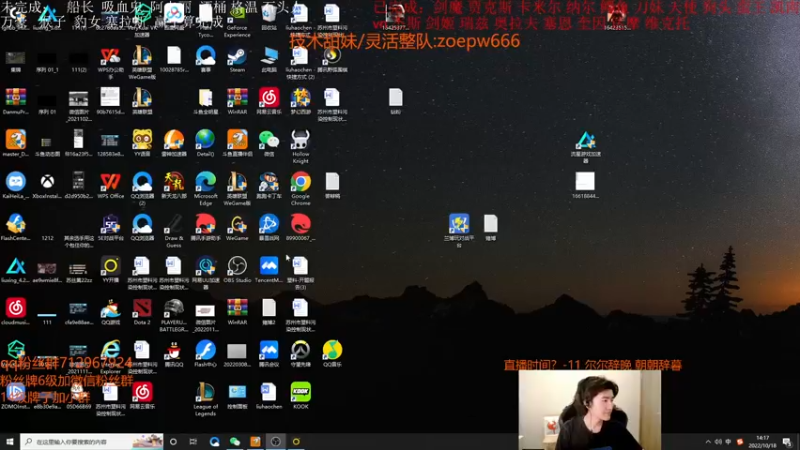Launch the 雷神加速器 shortcut
Screen dimensions: 800x450
(174, 143)
